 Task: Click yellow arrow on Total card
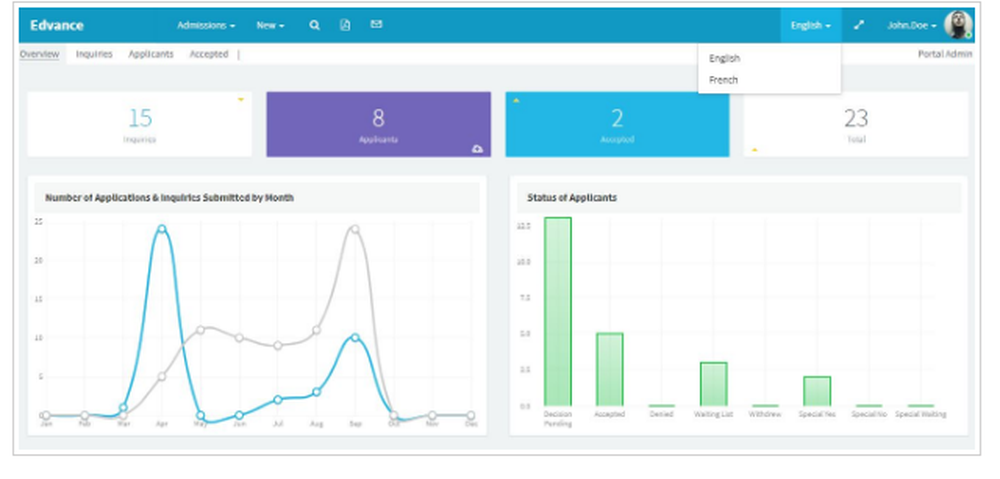pos(754,150)
